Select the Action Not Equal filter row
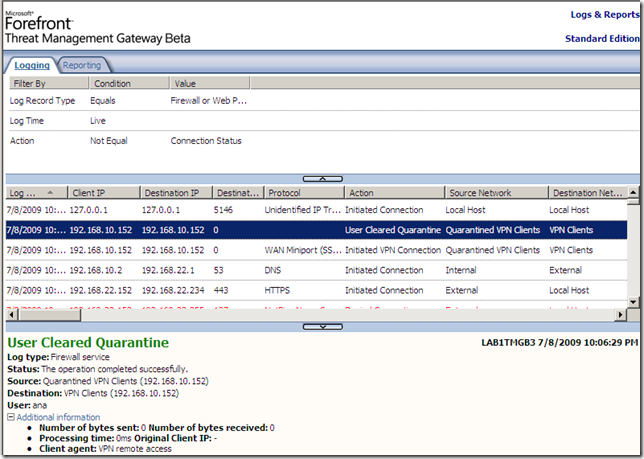 (x=322, y=141)
